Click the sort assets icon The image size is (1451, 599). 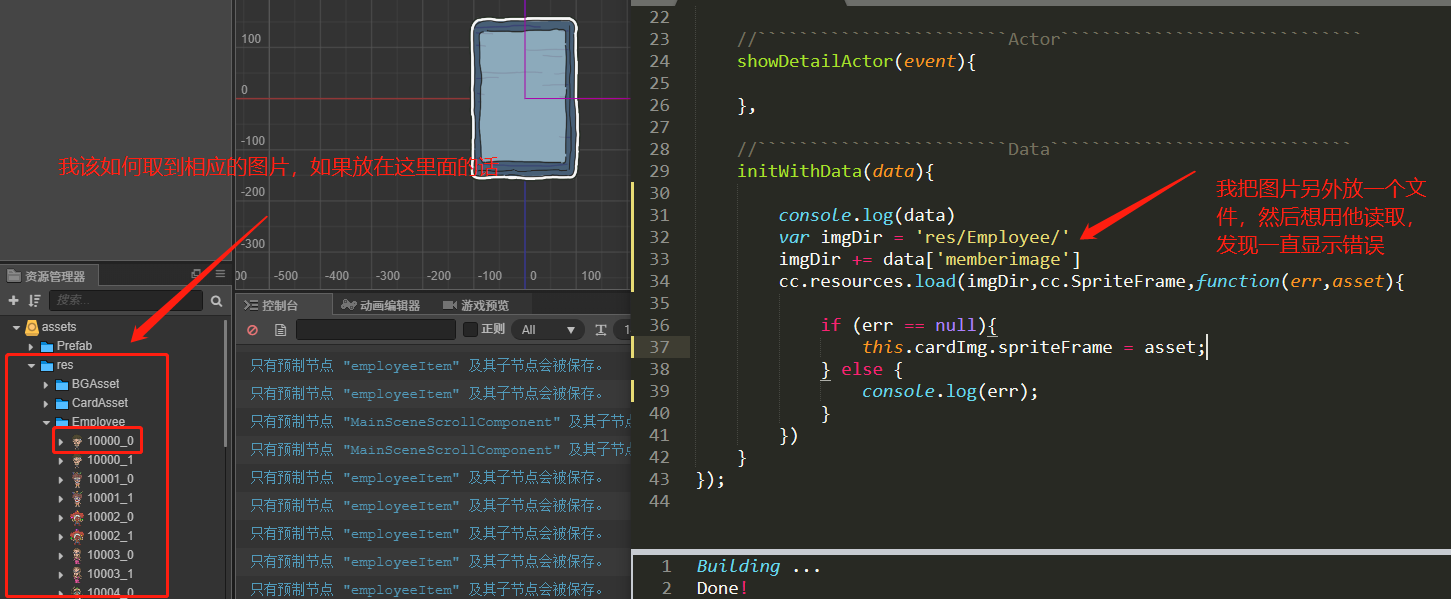click(35, 300)
